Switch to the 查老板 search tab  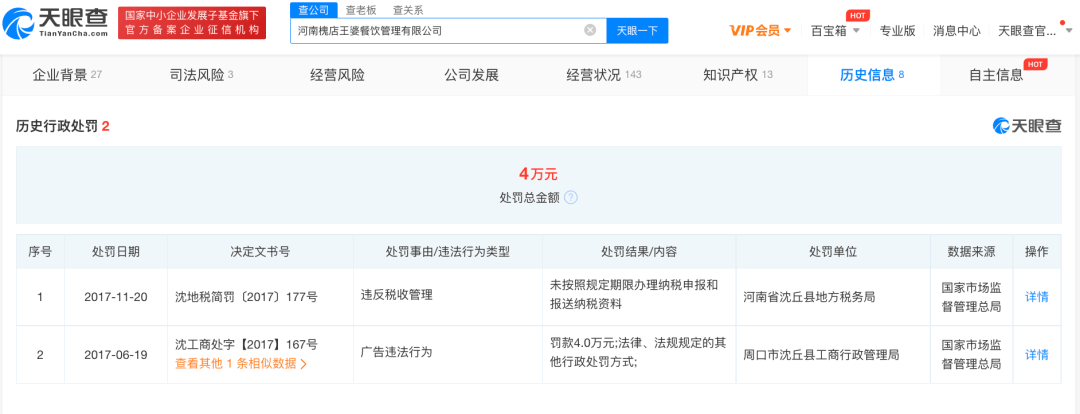click(361, 9)
